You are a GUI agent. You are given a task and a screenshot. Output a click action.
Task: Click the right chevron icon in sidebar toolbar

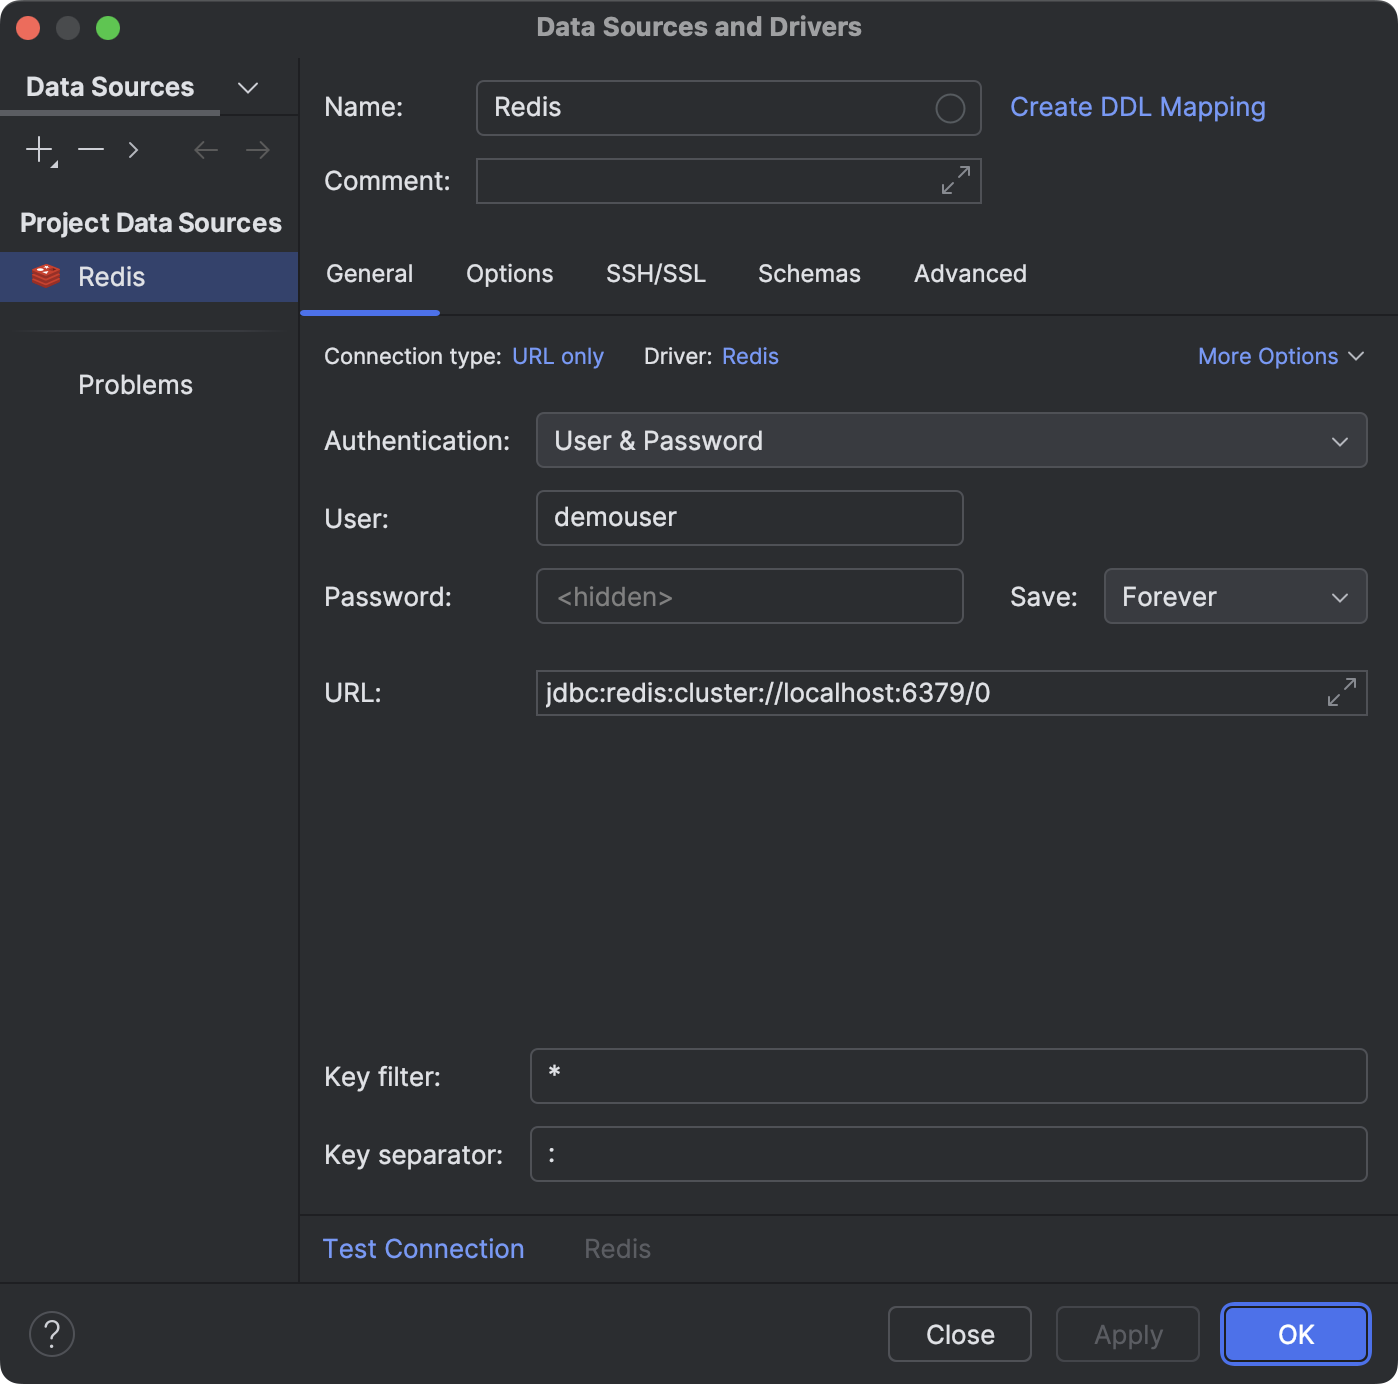pyautogui.click(x=133, y=150)
